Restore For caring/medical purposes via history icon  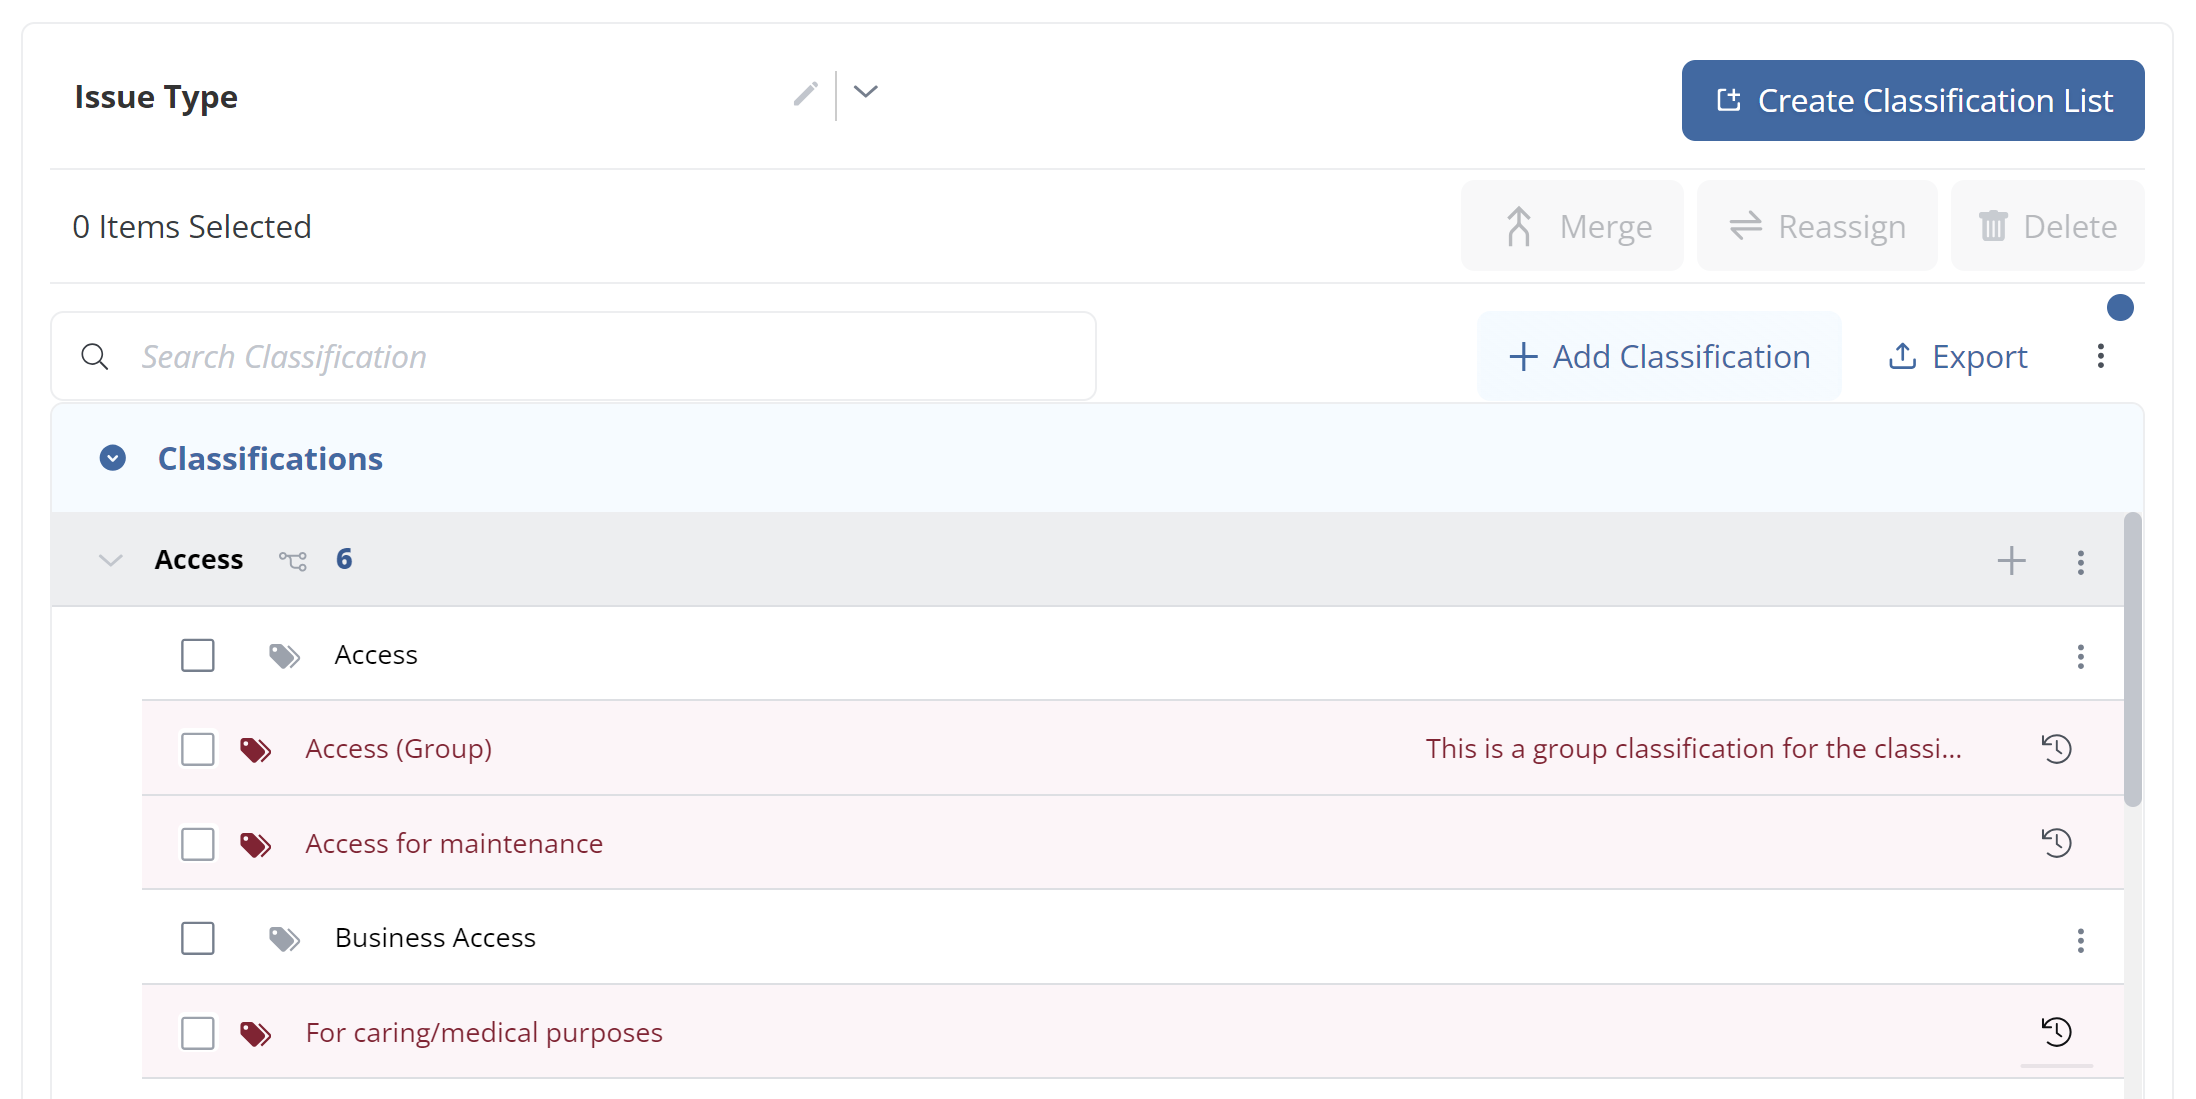pyautogui.click(x=2056, y=1031)
